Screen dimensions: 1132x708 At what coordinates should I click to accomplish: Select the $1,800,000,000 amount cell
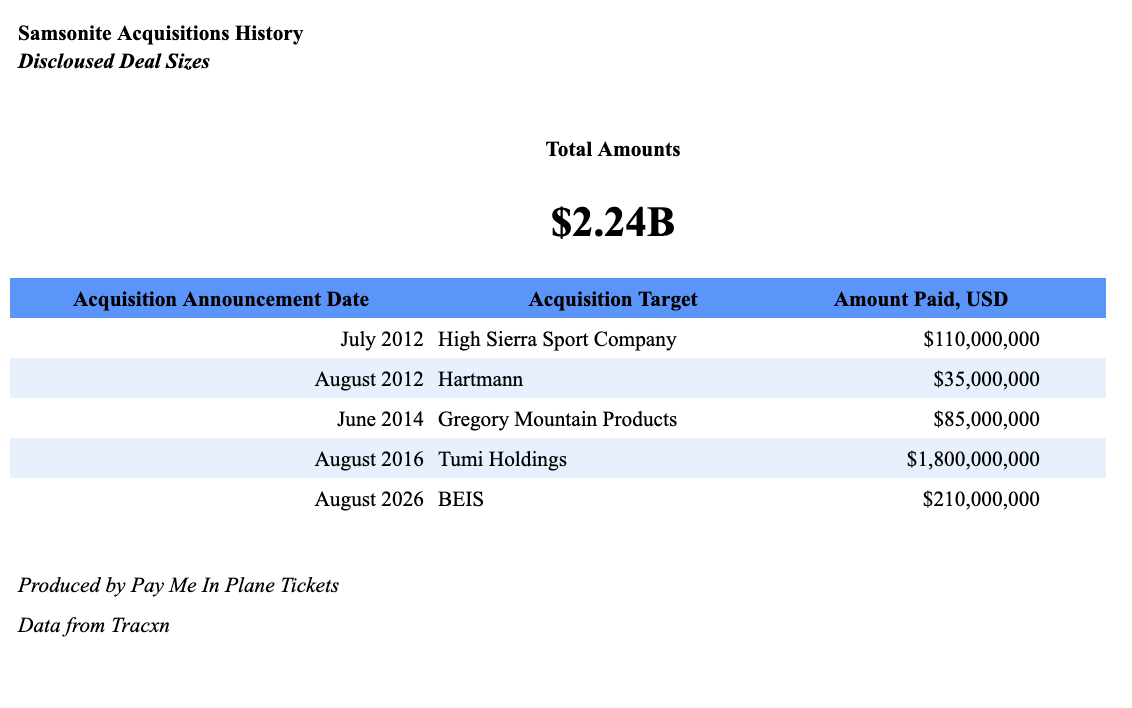973,459
